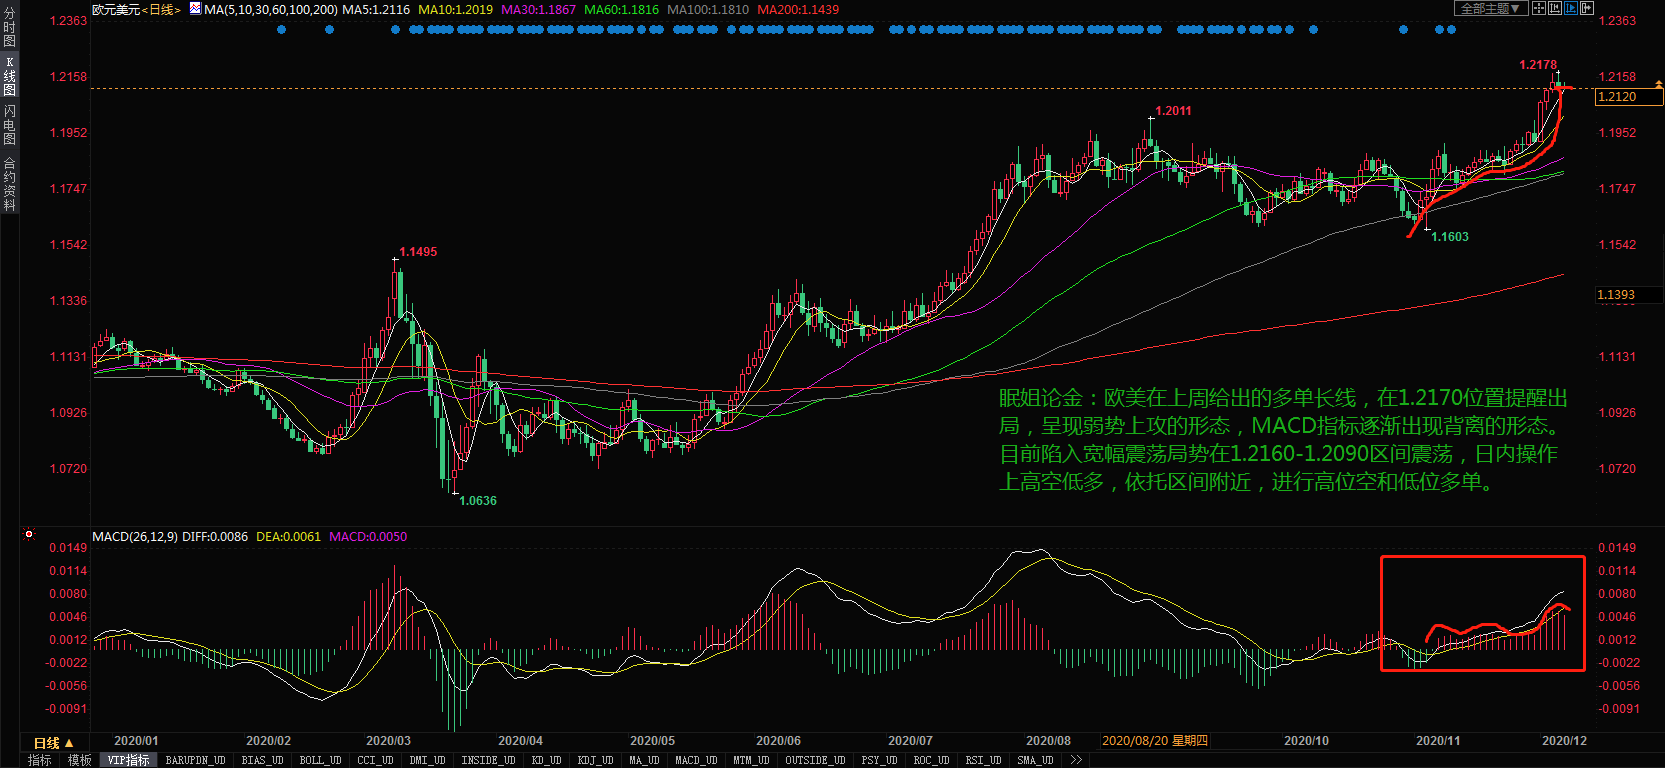This screenshot has height=768, width=1665.
Task: Apply the RSI_UD indicator
Action: (x=983, y=760)
